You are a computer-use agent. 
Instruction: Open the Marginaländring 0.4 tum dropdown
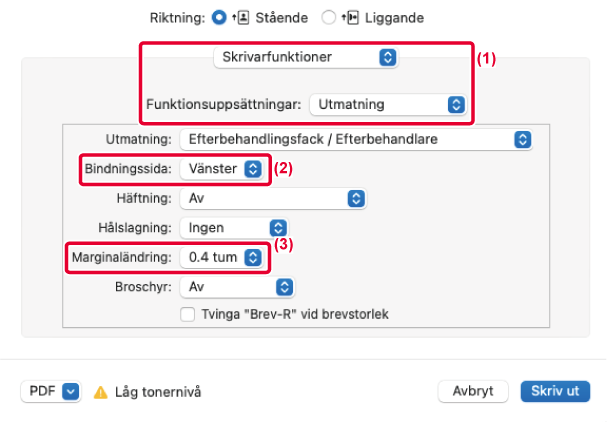pyautogui.click(x=222, y=257)
